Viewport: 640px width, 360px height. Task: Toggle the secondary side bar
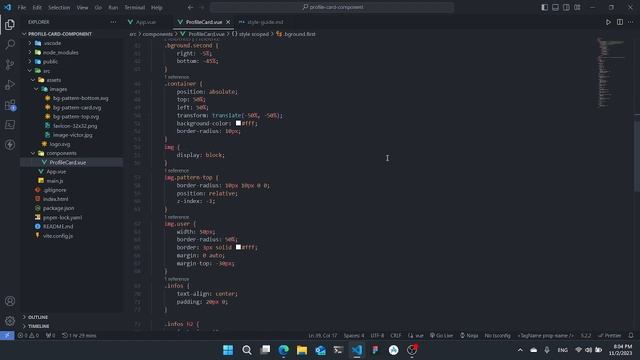coord(566,7)
